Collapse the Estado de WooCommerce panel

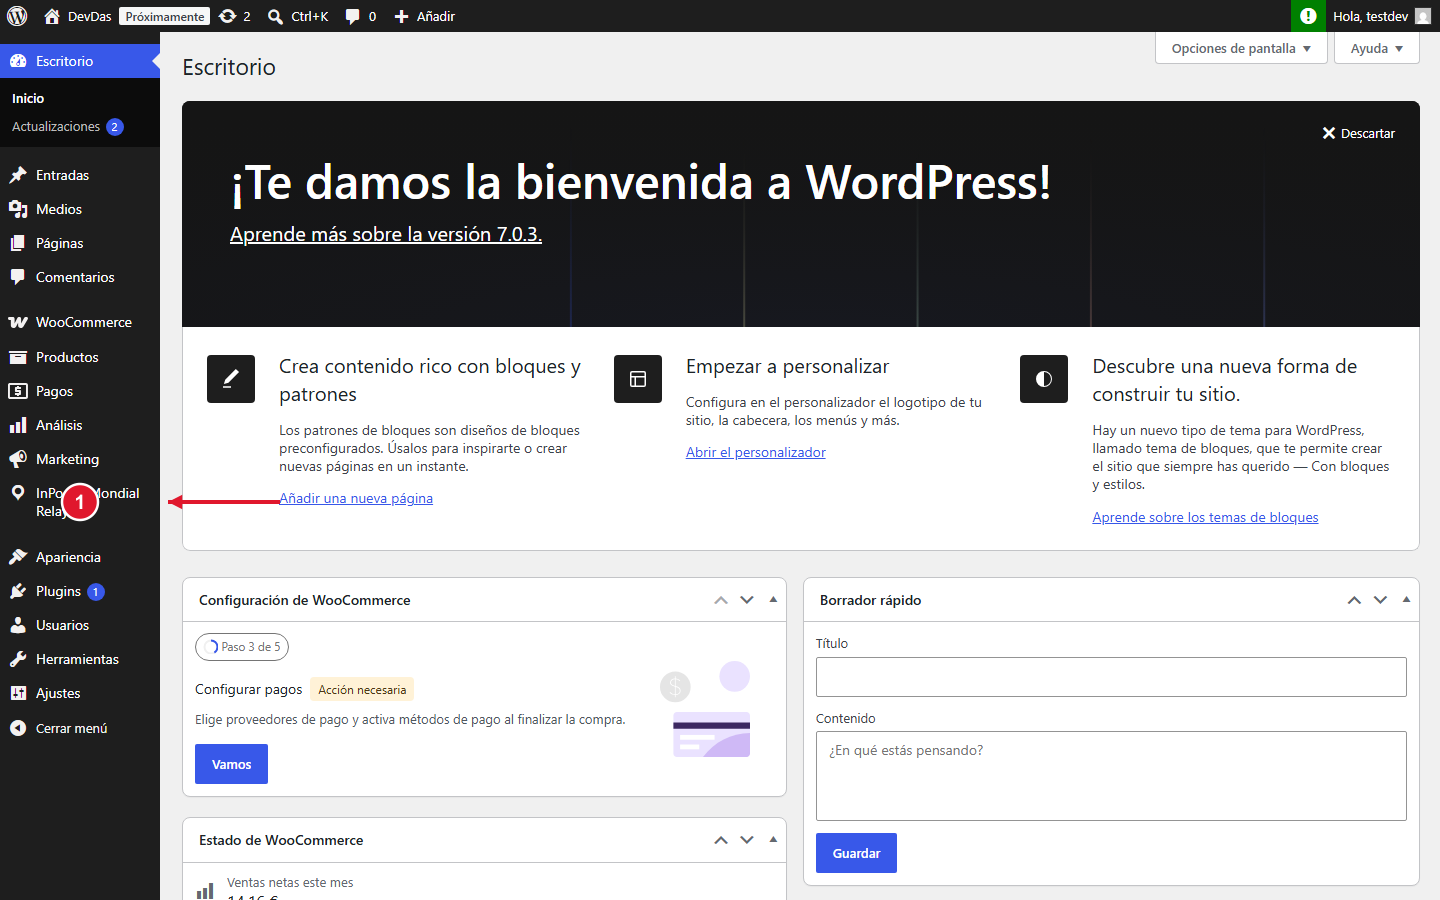pyautogui.click(x=773, y=840)
